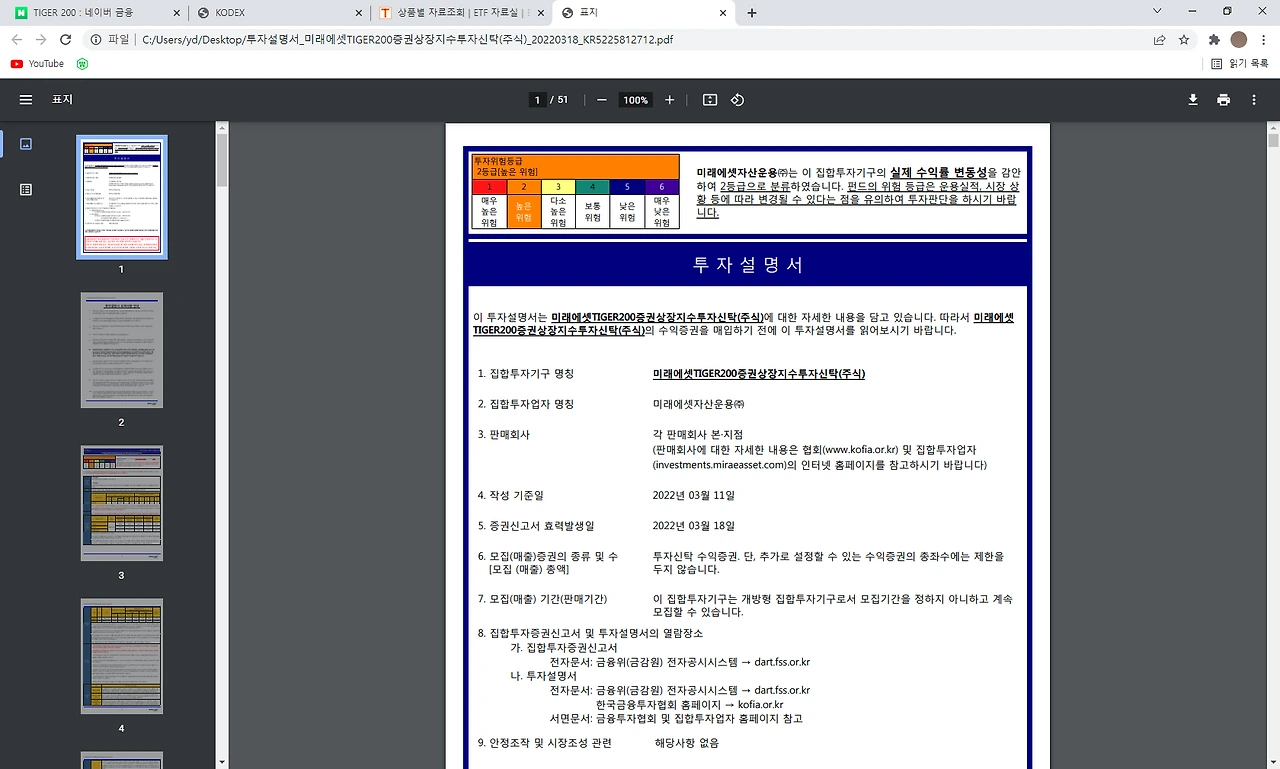The width and height of the screenshot is (1280, 769).
Task: Click 미래에셋자산운용㈜ next to 집합투자업자 명칭
Action: coord(699,404)
